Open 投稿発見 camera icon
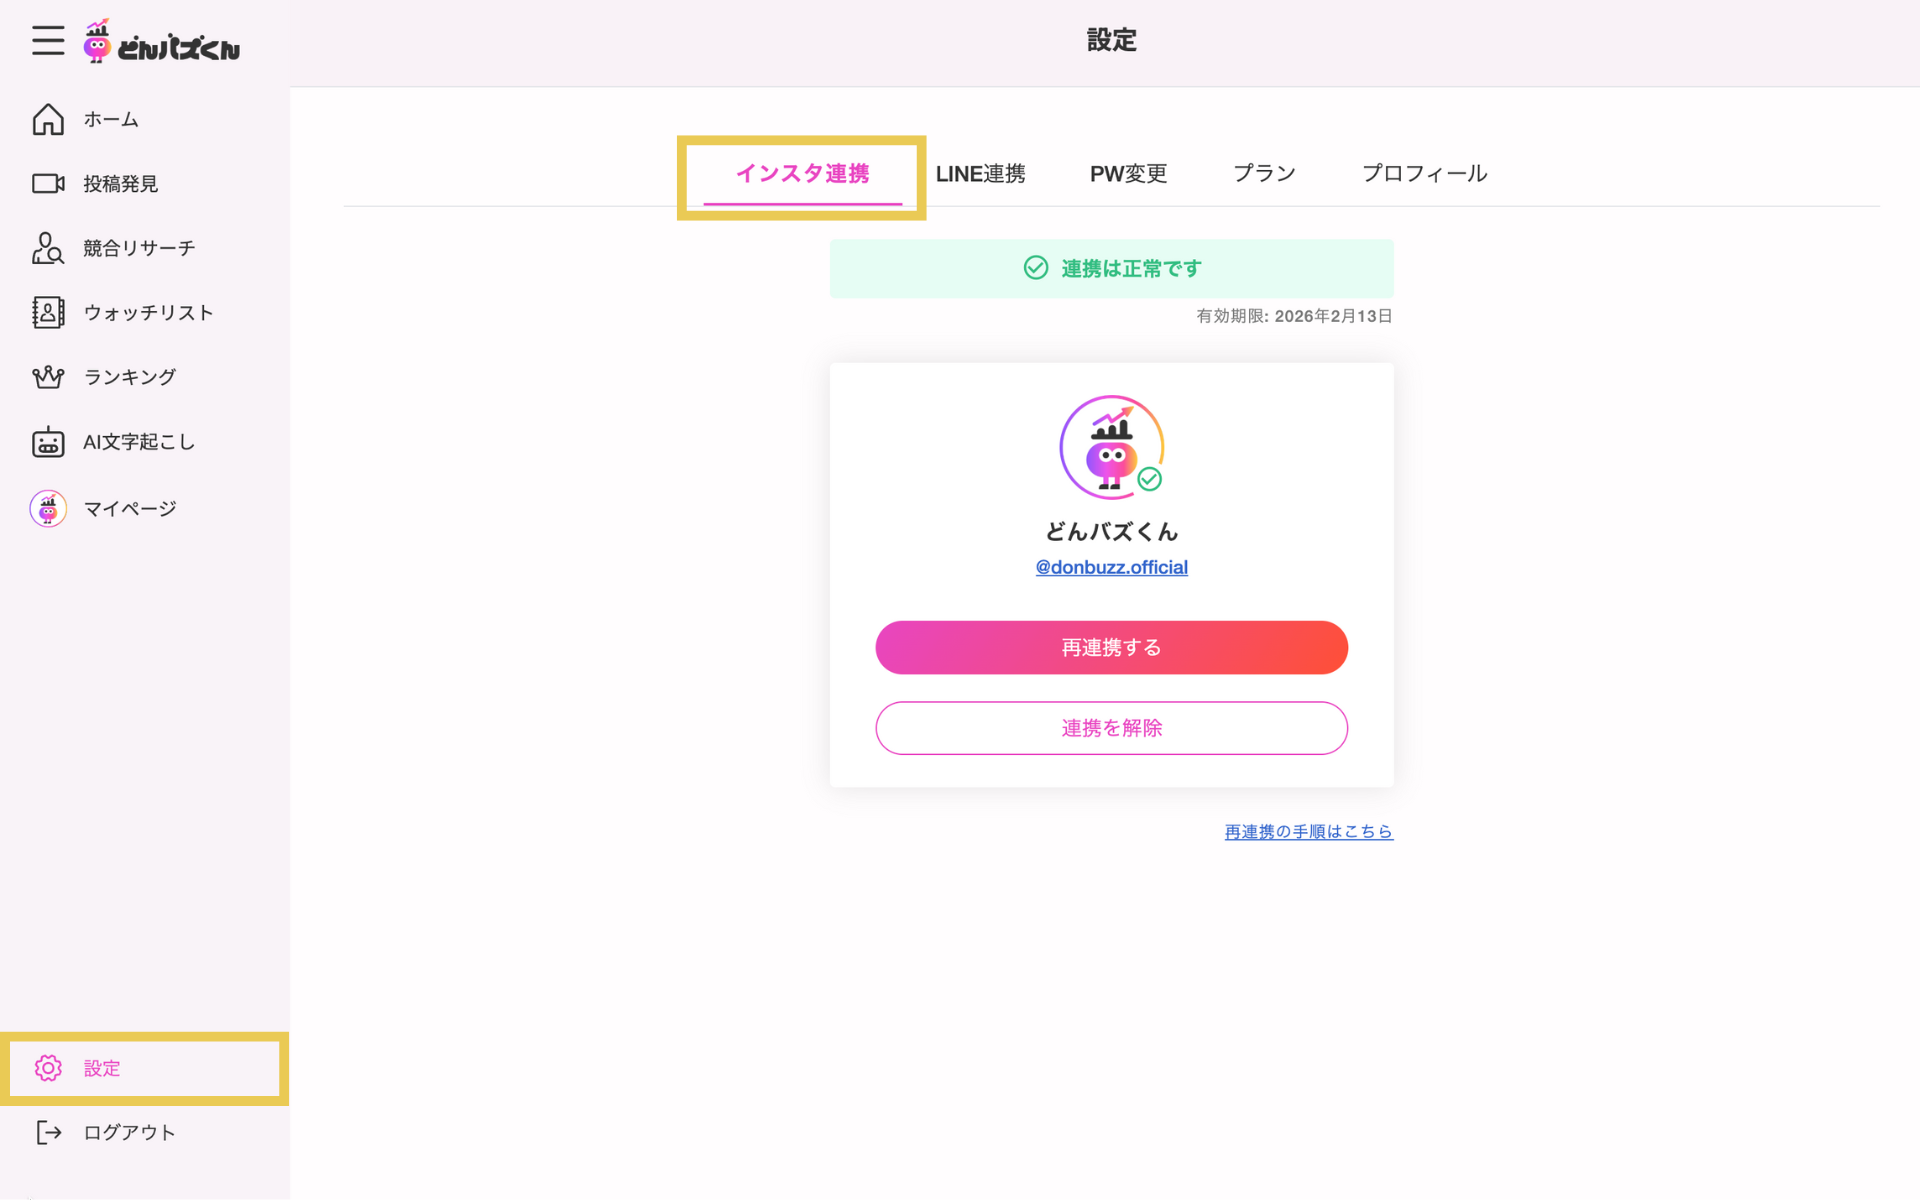 coord(48,184)
